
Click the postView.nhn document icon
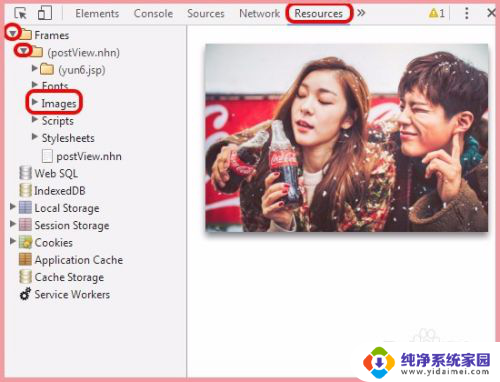pos(47,156)
